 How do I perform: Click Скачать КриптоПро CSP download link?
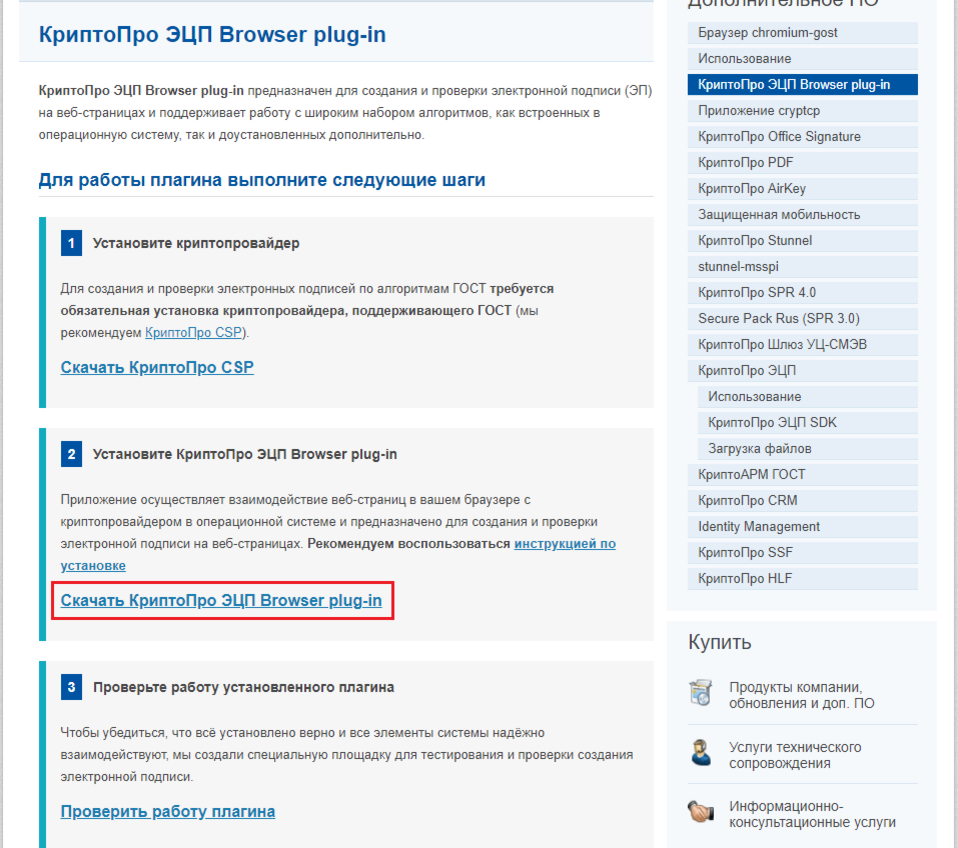[157, 367]
